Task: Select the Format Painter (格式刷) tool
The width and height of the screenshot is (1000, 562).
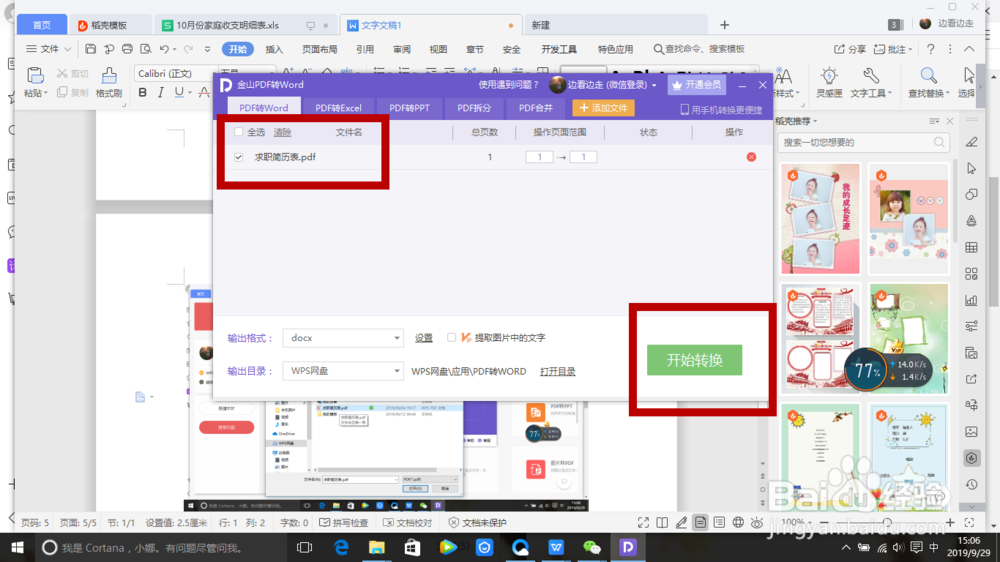Action: click(x=108, y=82)
